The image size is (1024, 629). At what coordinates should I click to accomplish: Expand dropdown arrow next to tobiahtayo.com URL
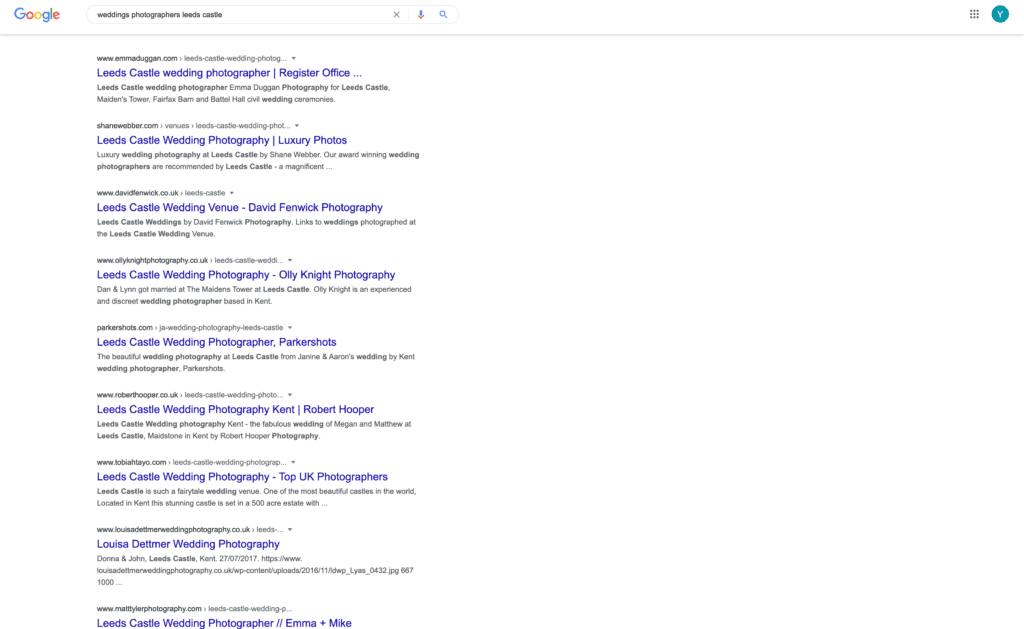click(293, 462)
